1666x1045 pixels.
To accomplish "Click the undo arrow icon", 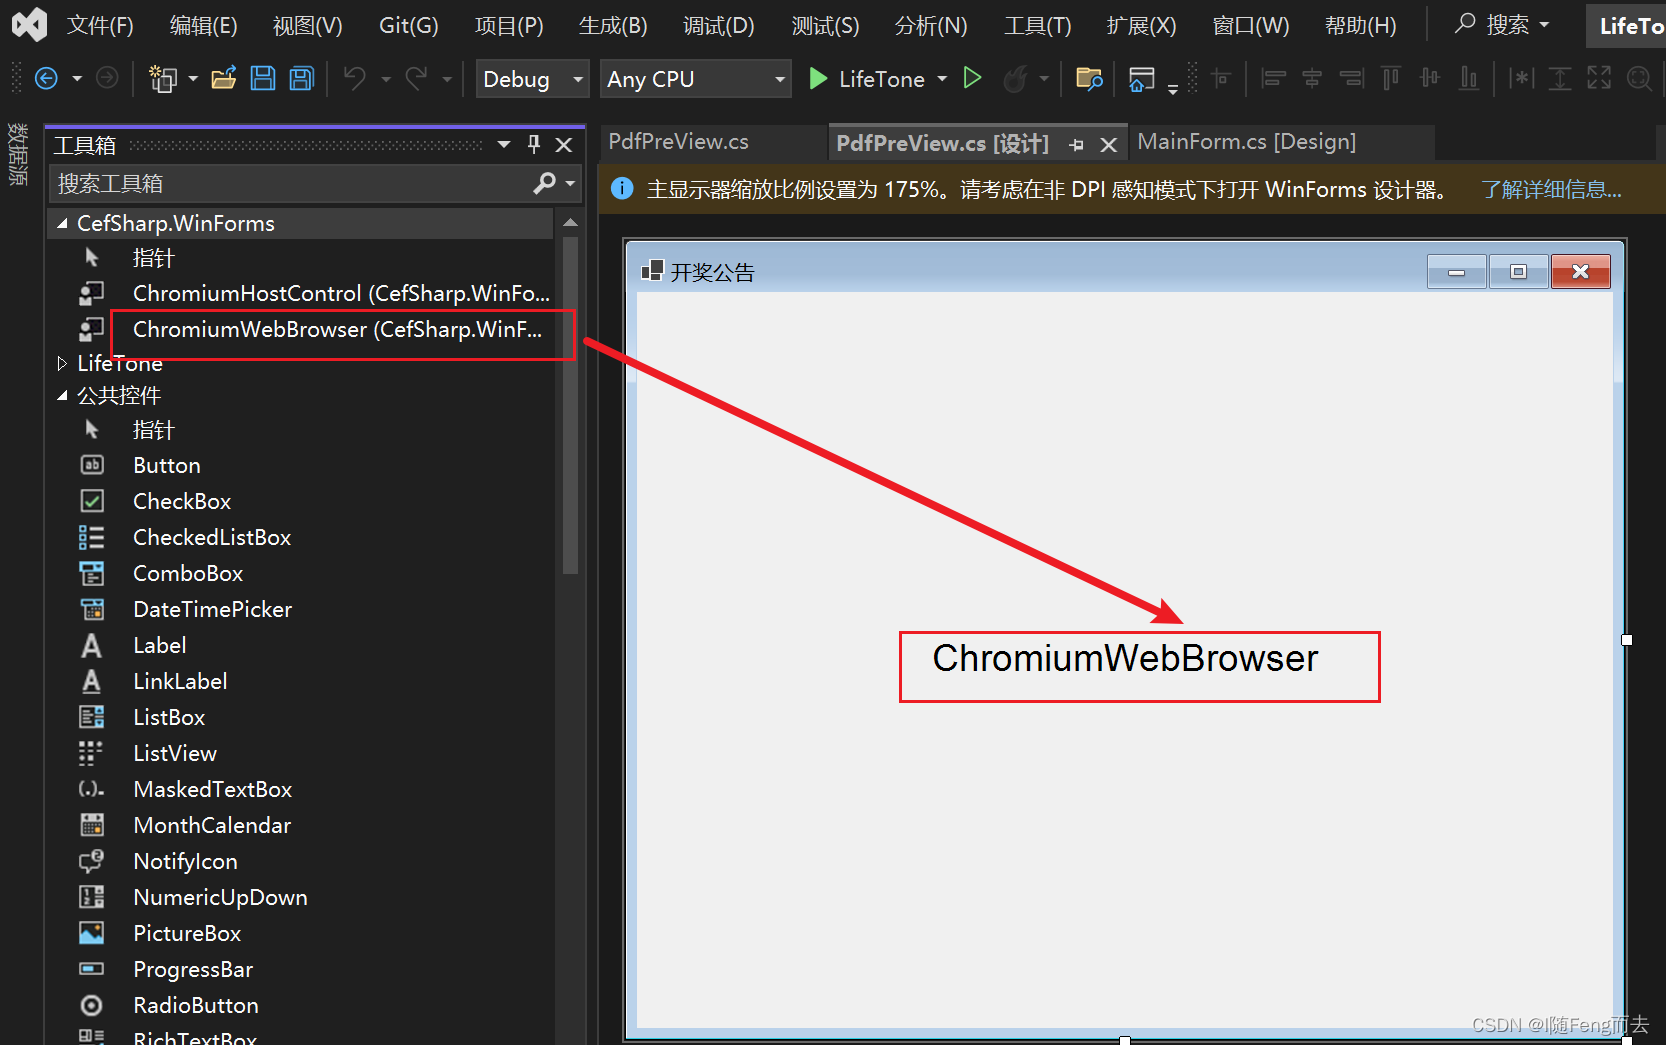I will (x=355, y=78).
